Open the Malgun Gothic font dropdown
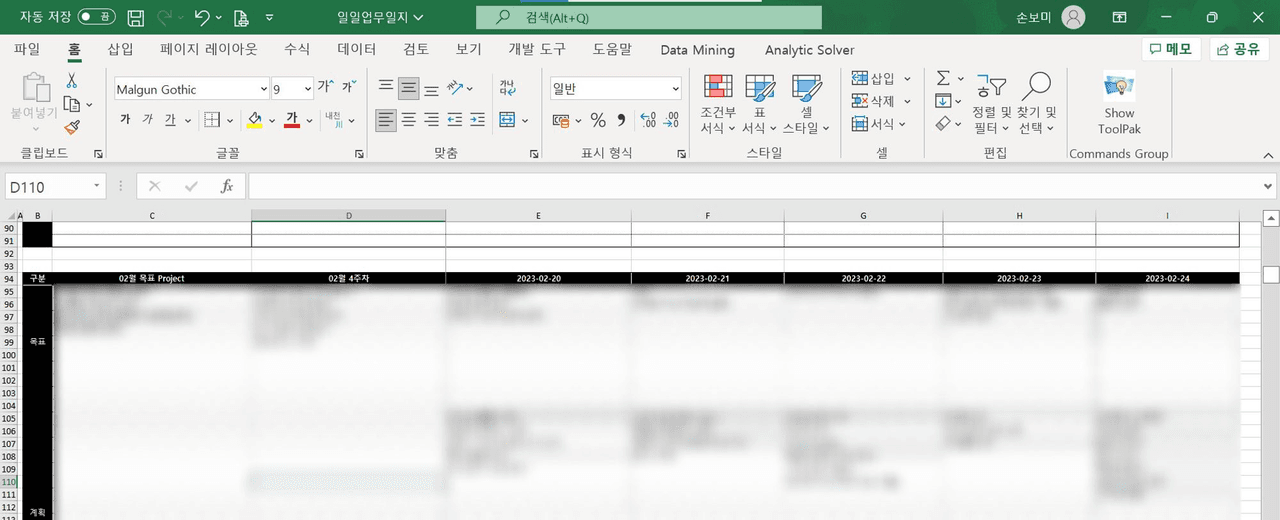Viewport: 1280px width, 520px height. click(x=263, y=89)
